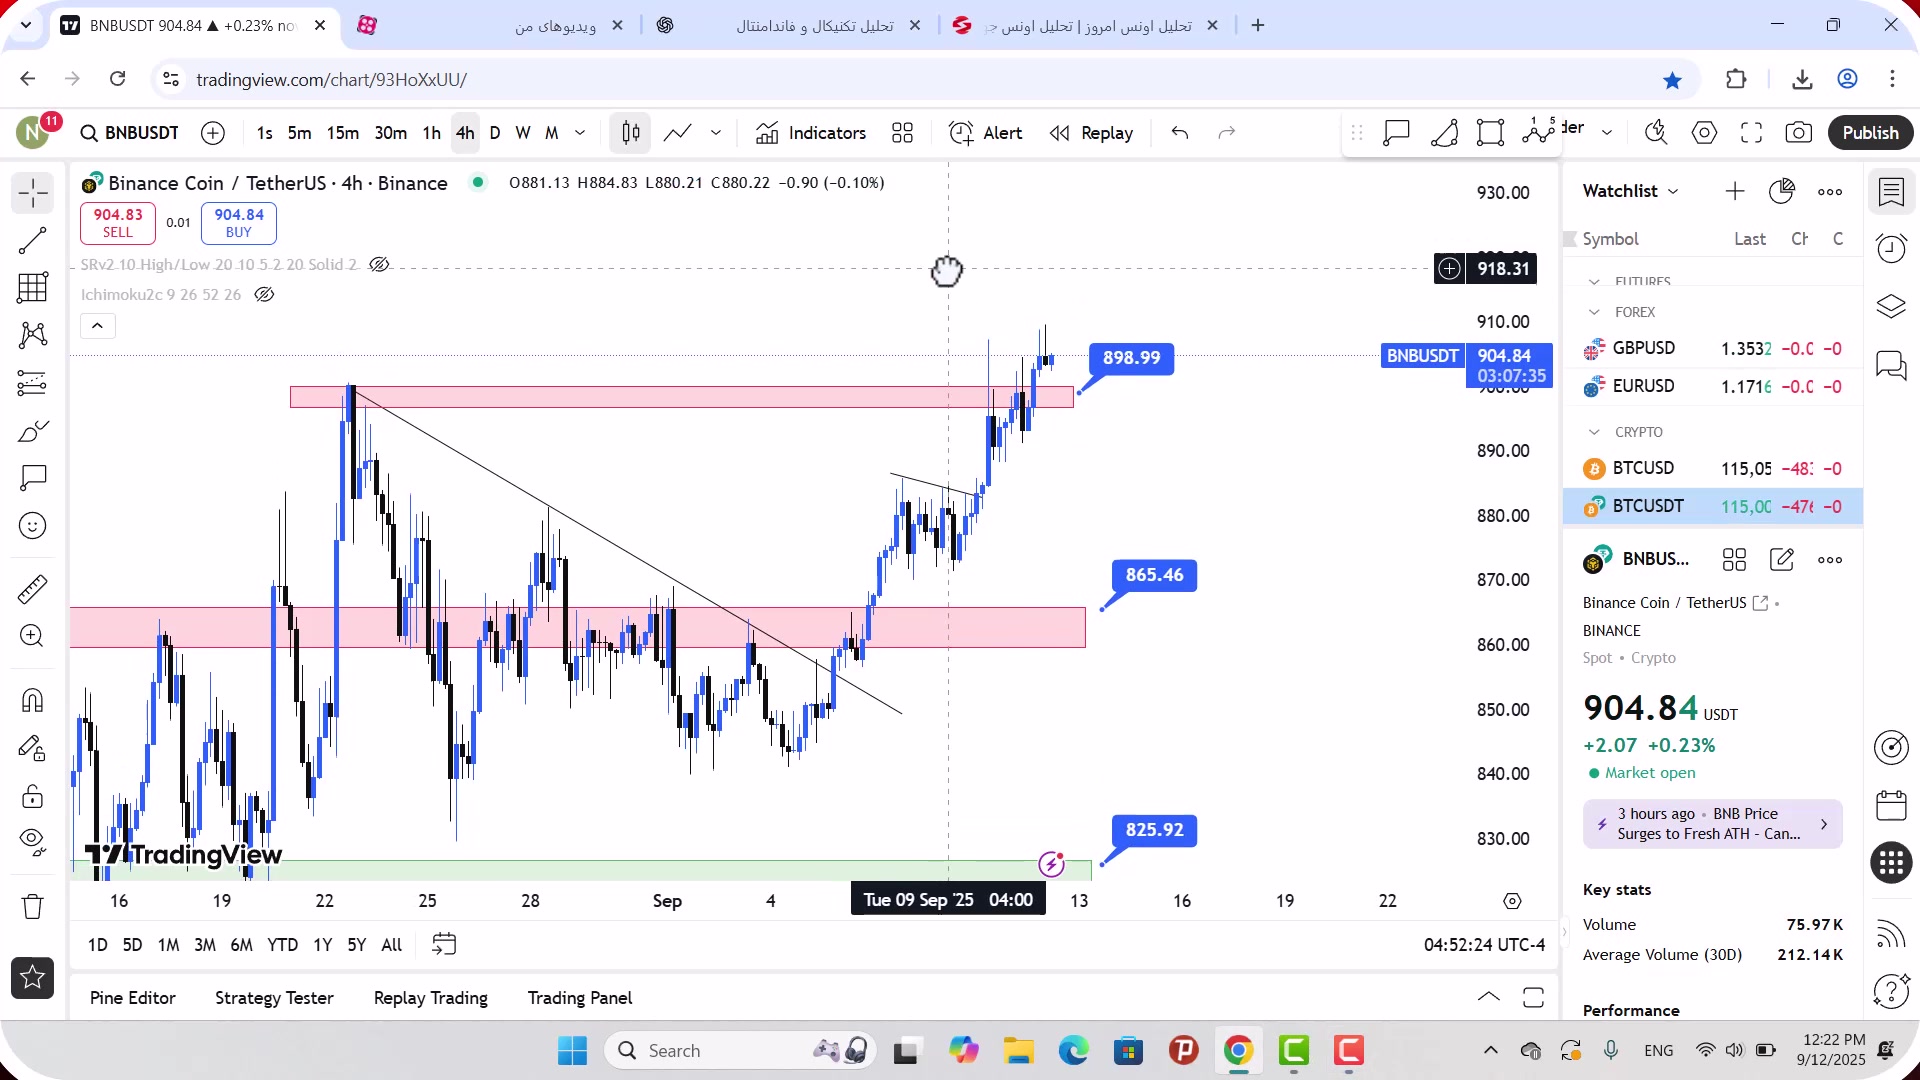The width and height of the screenshot is (1920, 1080).
Task: Undo the last chart action
Action: (1180, 133)
